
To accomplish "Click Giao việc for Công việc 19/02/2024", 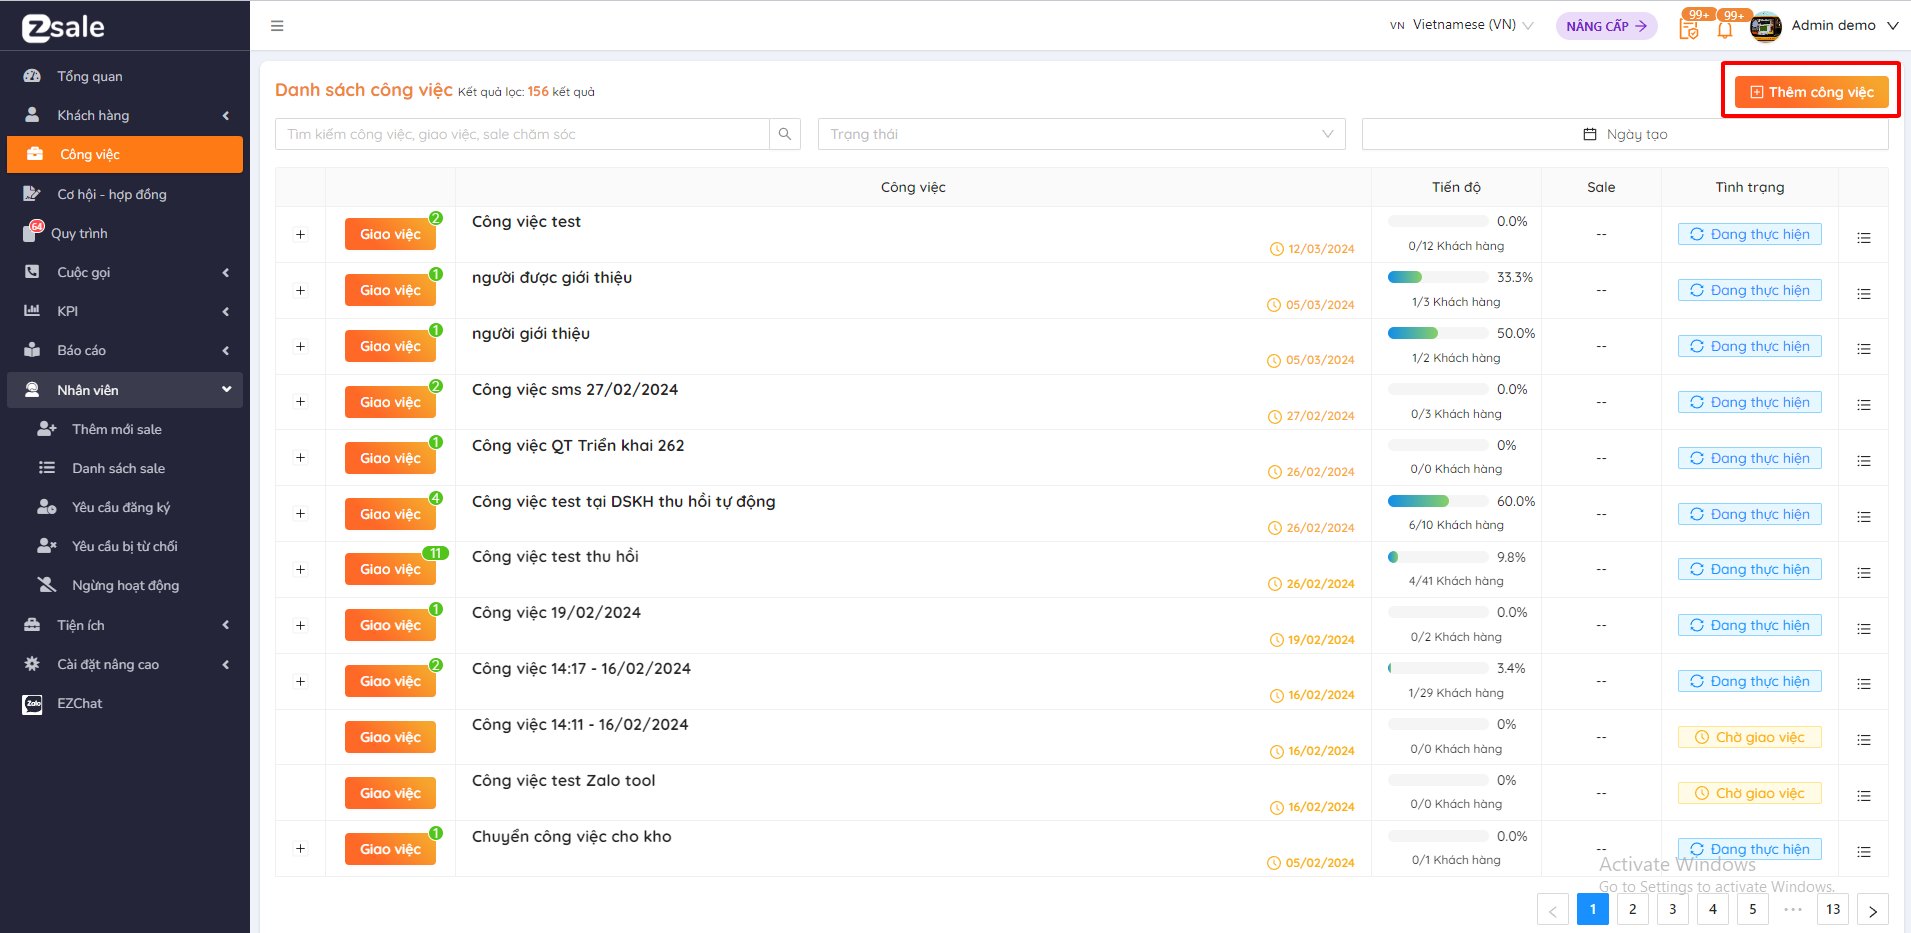I will click(390, 625).
